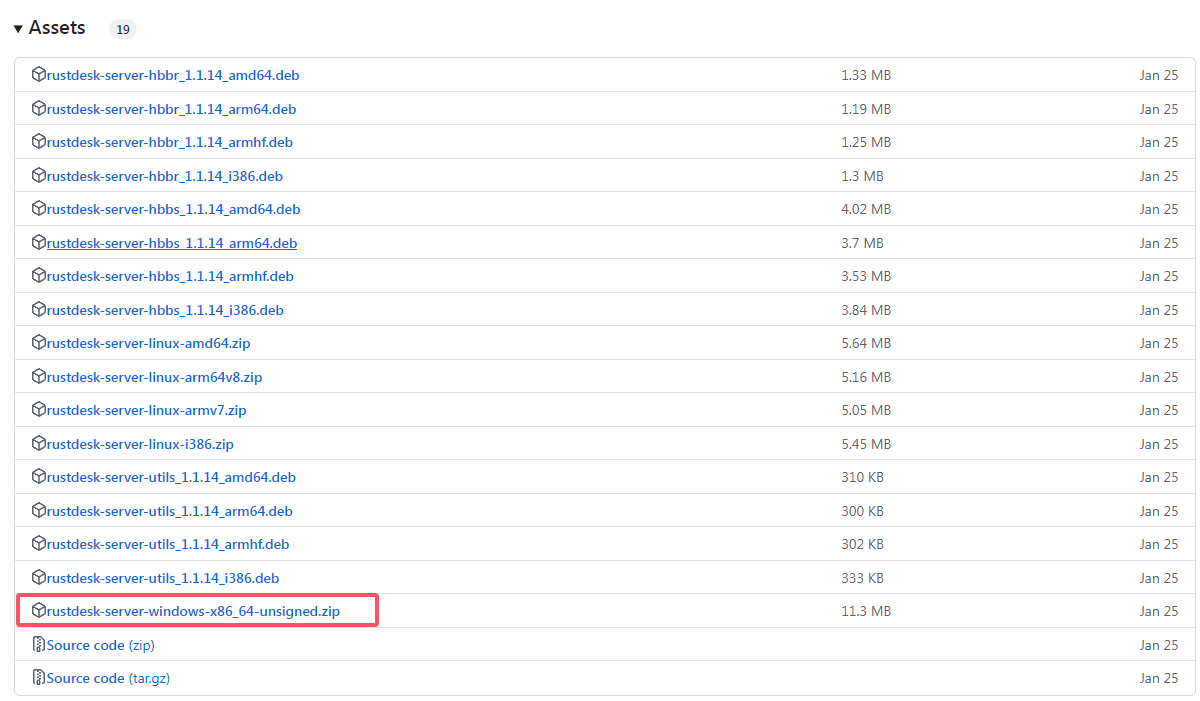1200x701 pixels.
Task: Download rustdesk-server-hbbs_1.1.14_amd64.deb
Action: pyautogui.click(x=173, y=209)
